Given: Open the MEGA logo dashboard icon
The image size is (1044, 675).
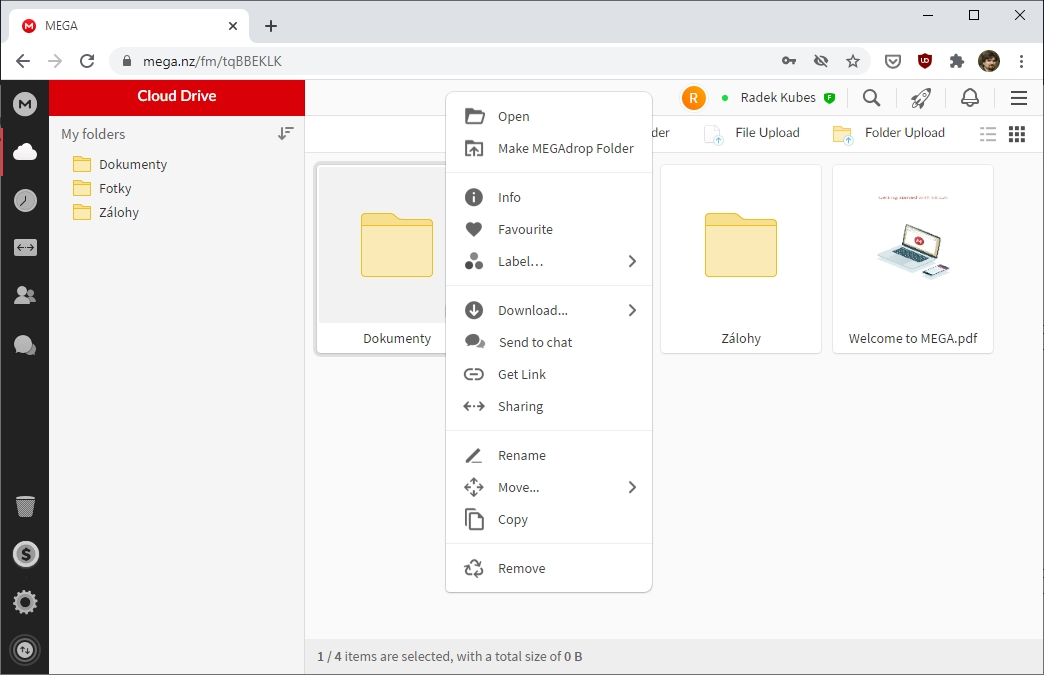Looking at the screenshot, I should pyautogui.click(x=25, y=104).
